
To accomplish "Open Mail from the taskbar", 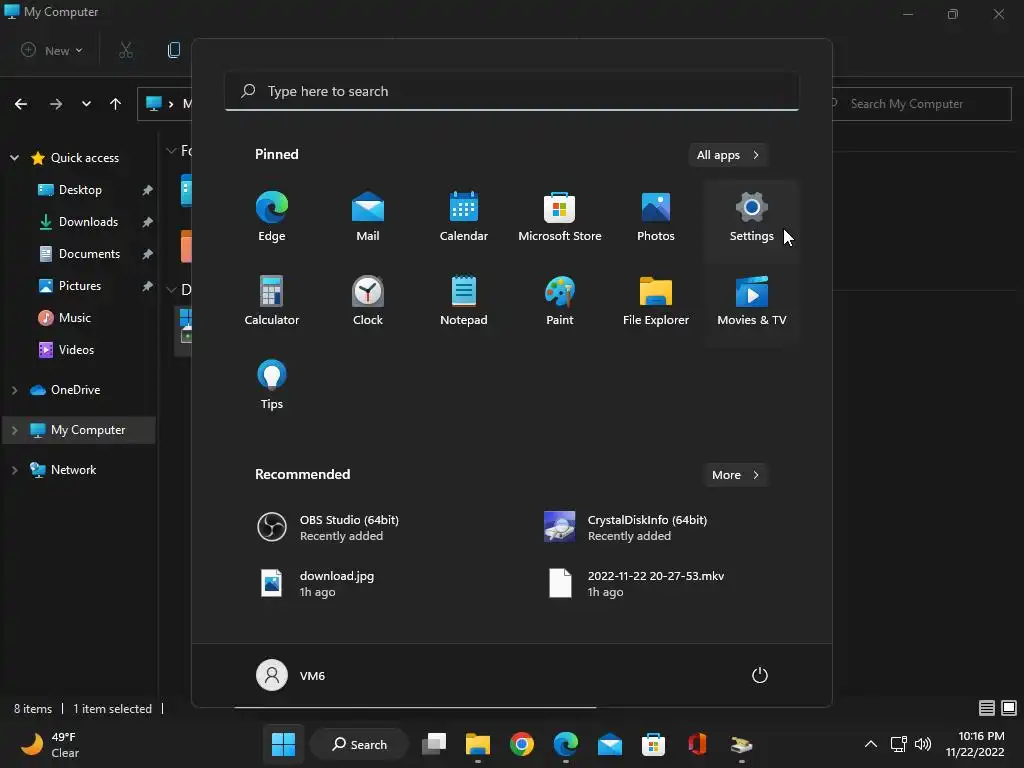I will coord(610,744).
